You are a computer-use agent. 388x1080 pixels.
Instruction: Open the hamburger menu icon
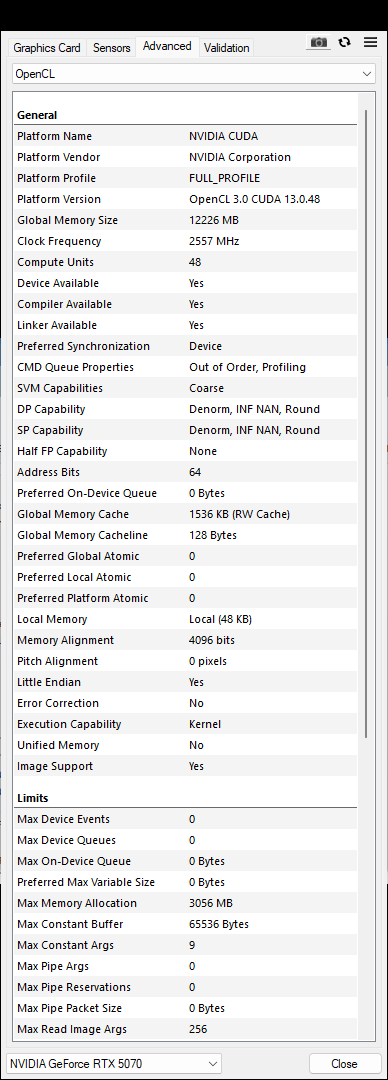coord(371,42)
